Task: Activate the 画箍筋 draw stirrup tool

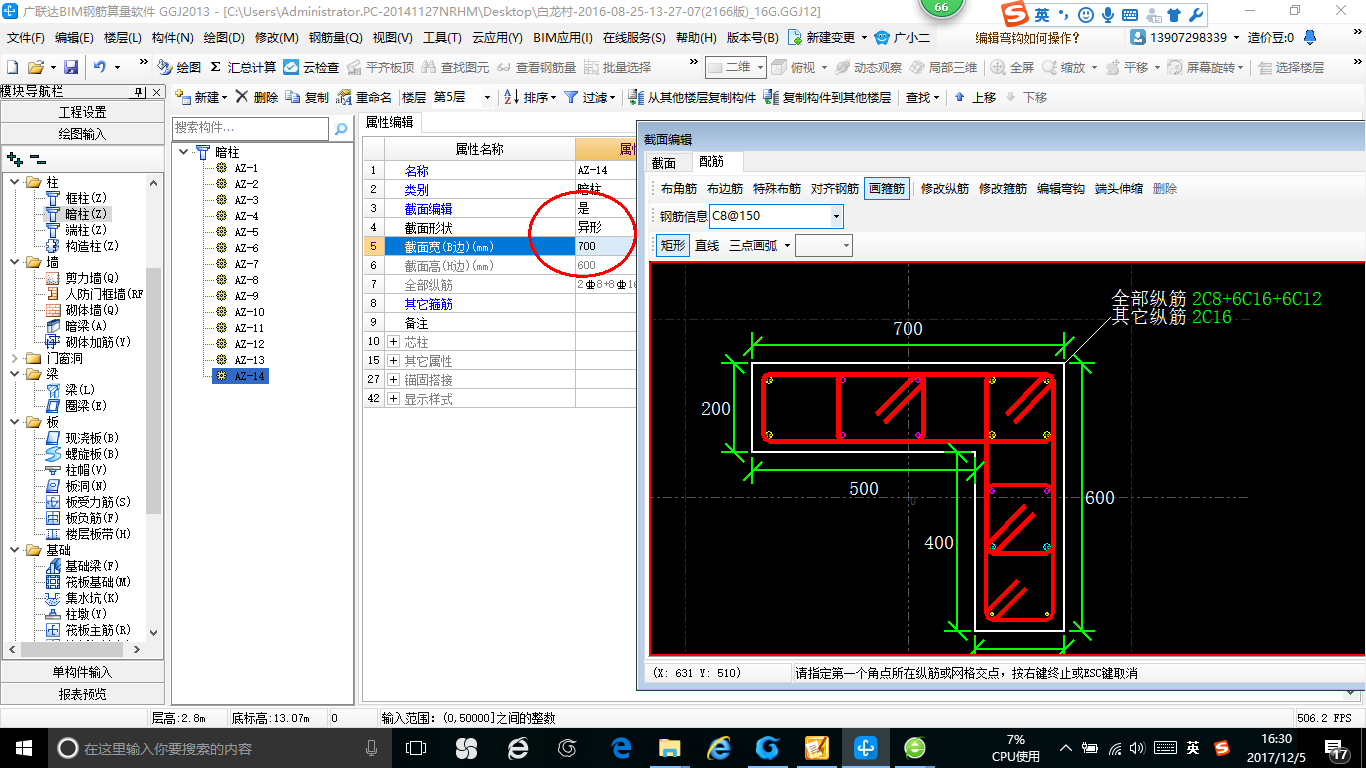Action: pos(887,188)
